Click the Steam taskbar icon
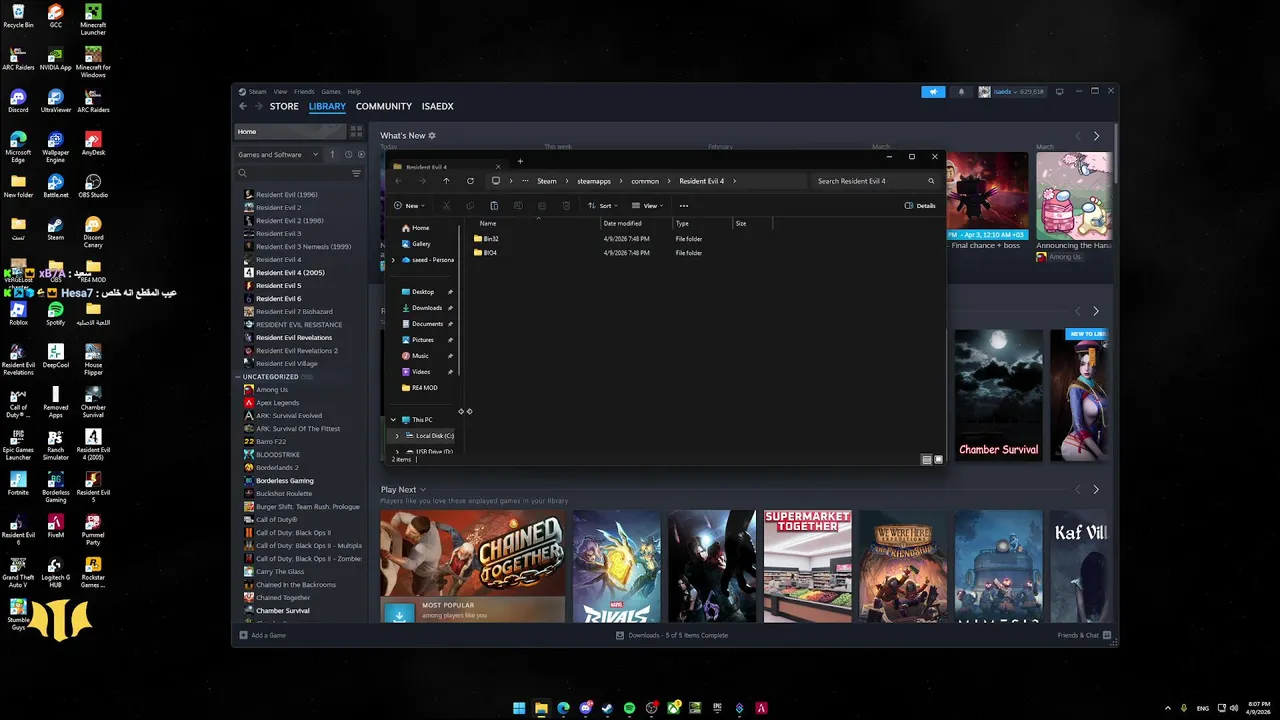The width and height of the screenshot is (1280, 720). 607,708
